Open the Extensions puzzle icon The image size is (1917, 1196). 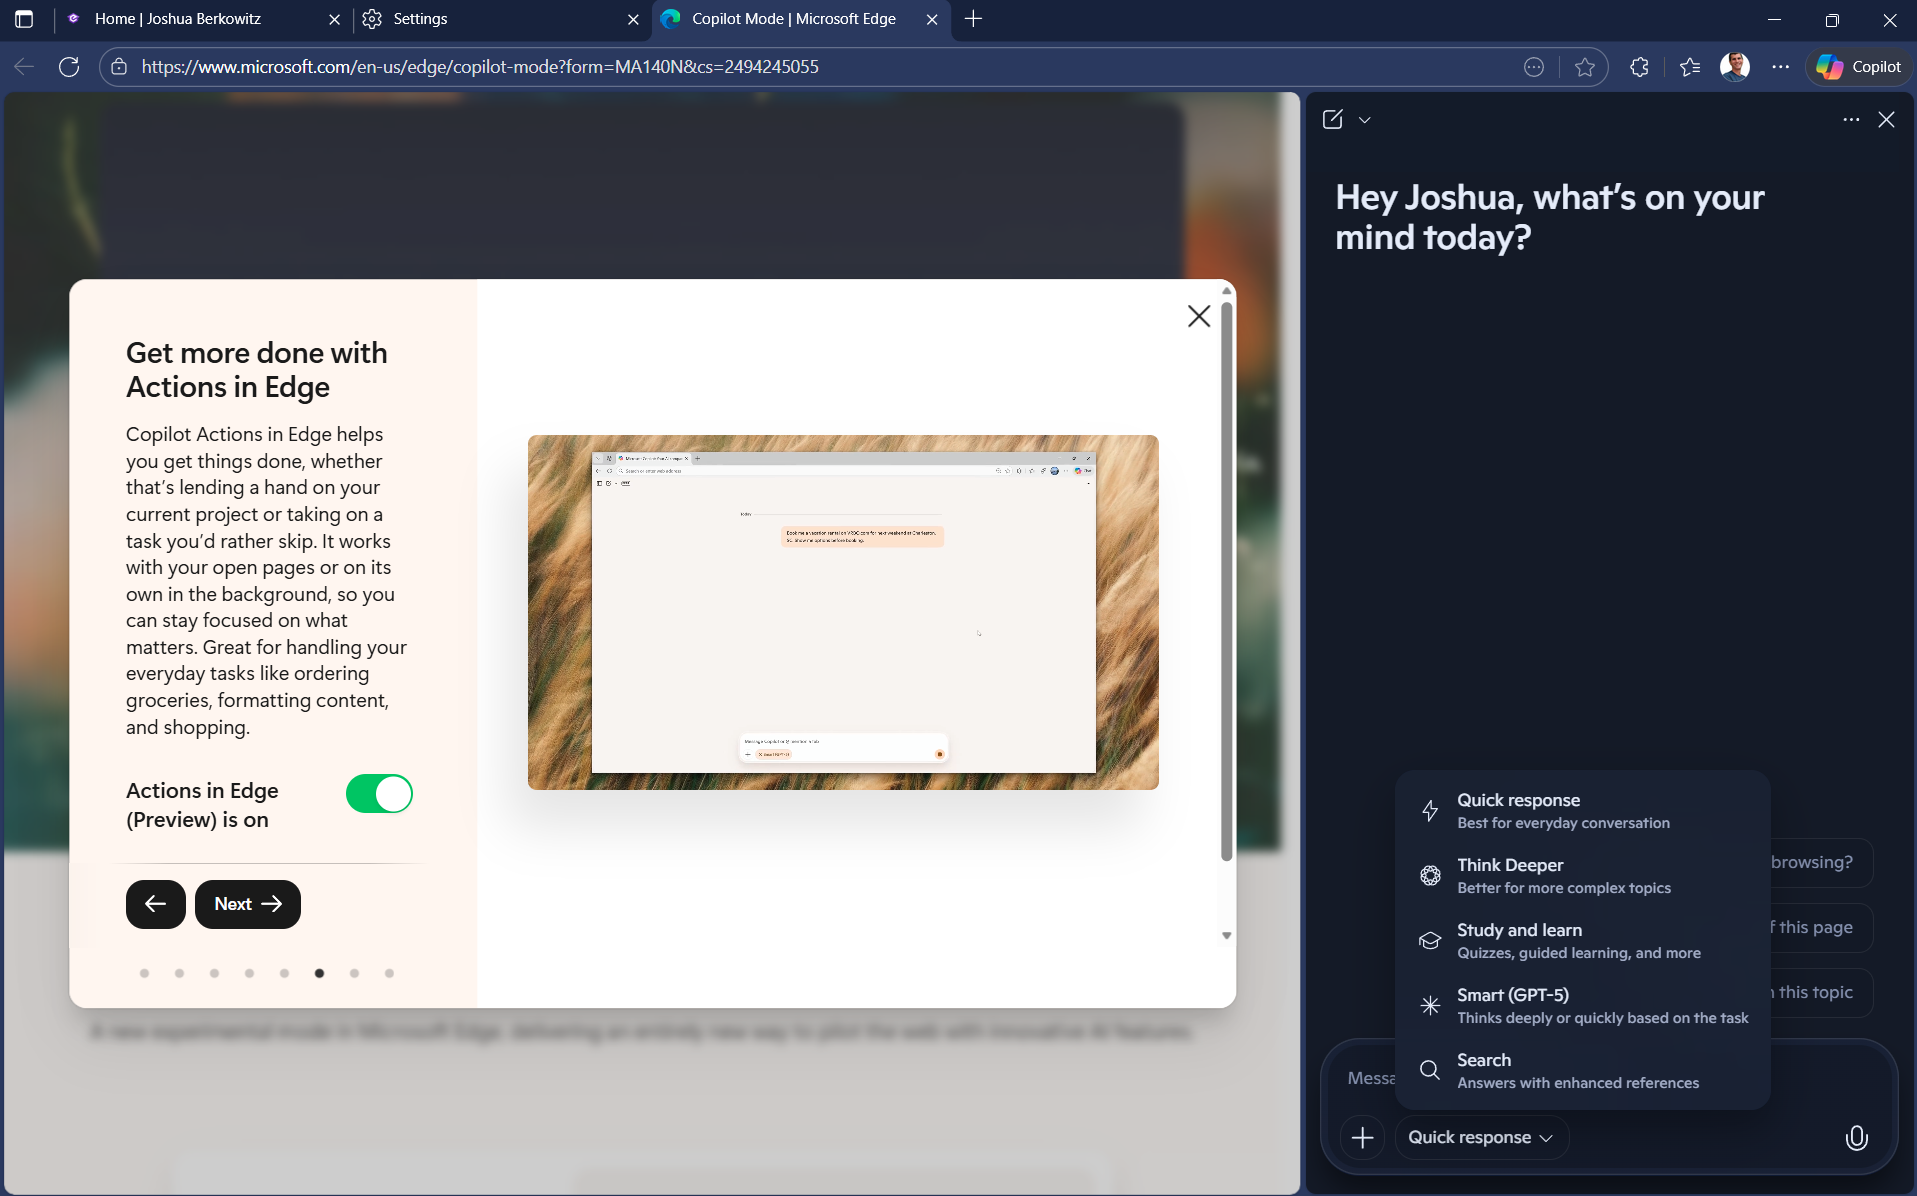click(x=1639, y=67)
